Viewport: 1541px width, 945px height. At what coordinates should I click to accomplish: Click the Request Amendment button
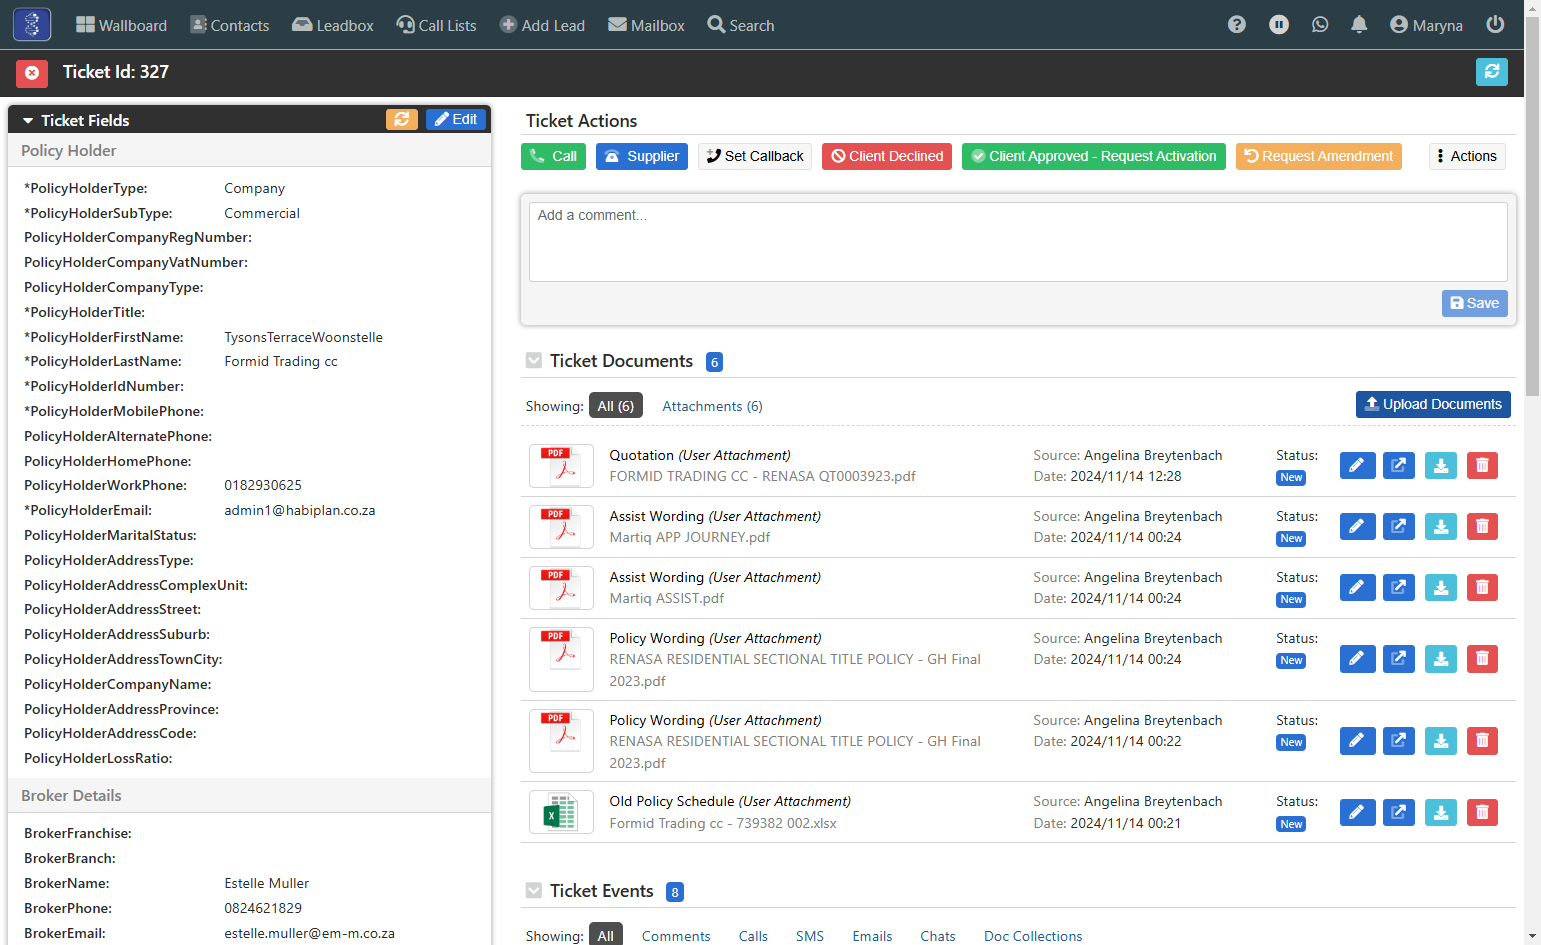tap(1319, 156)
